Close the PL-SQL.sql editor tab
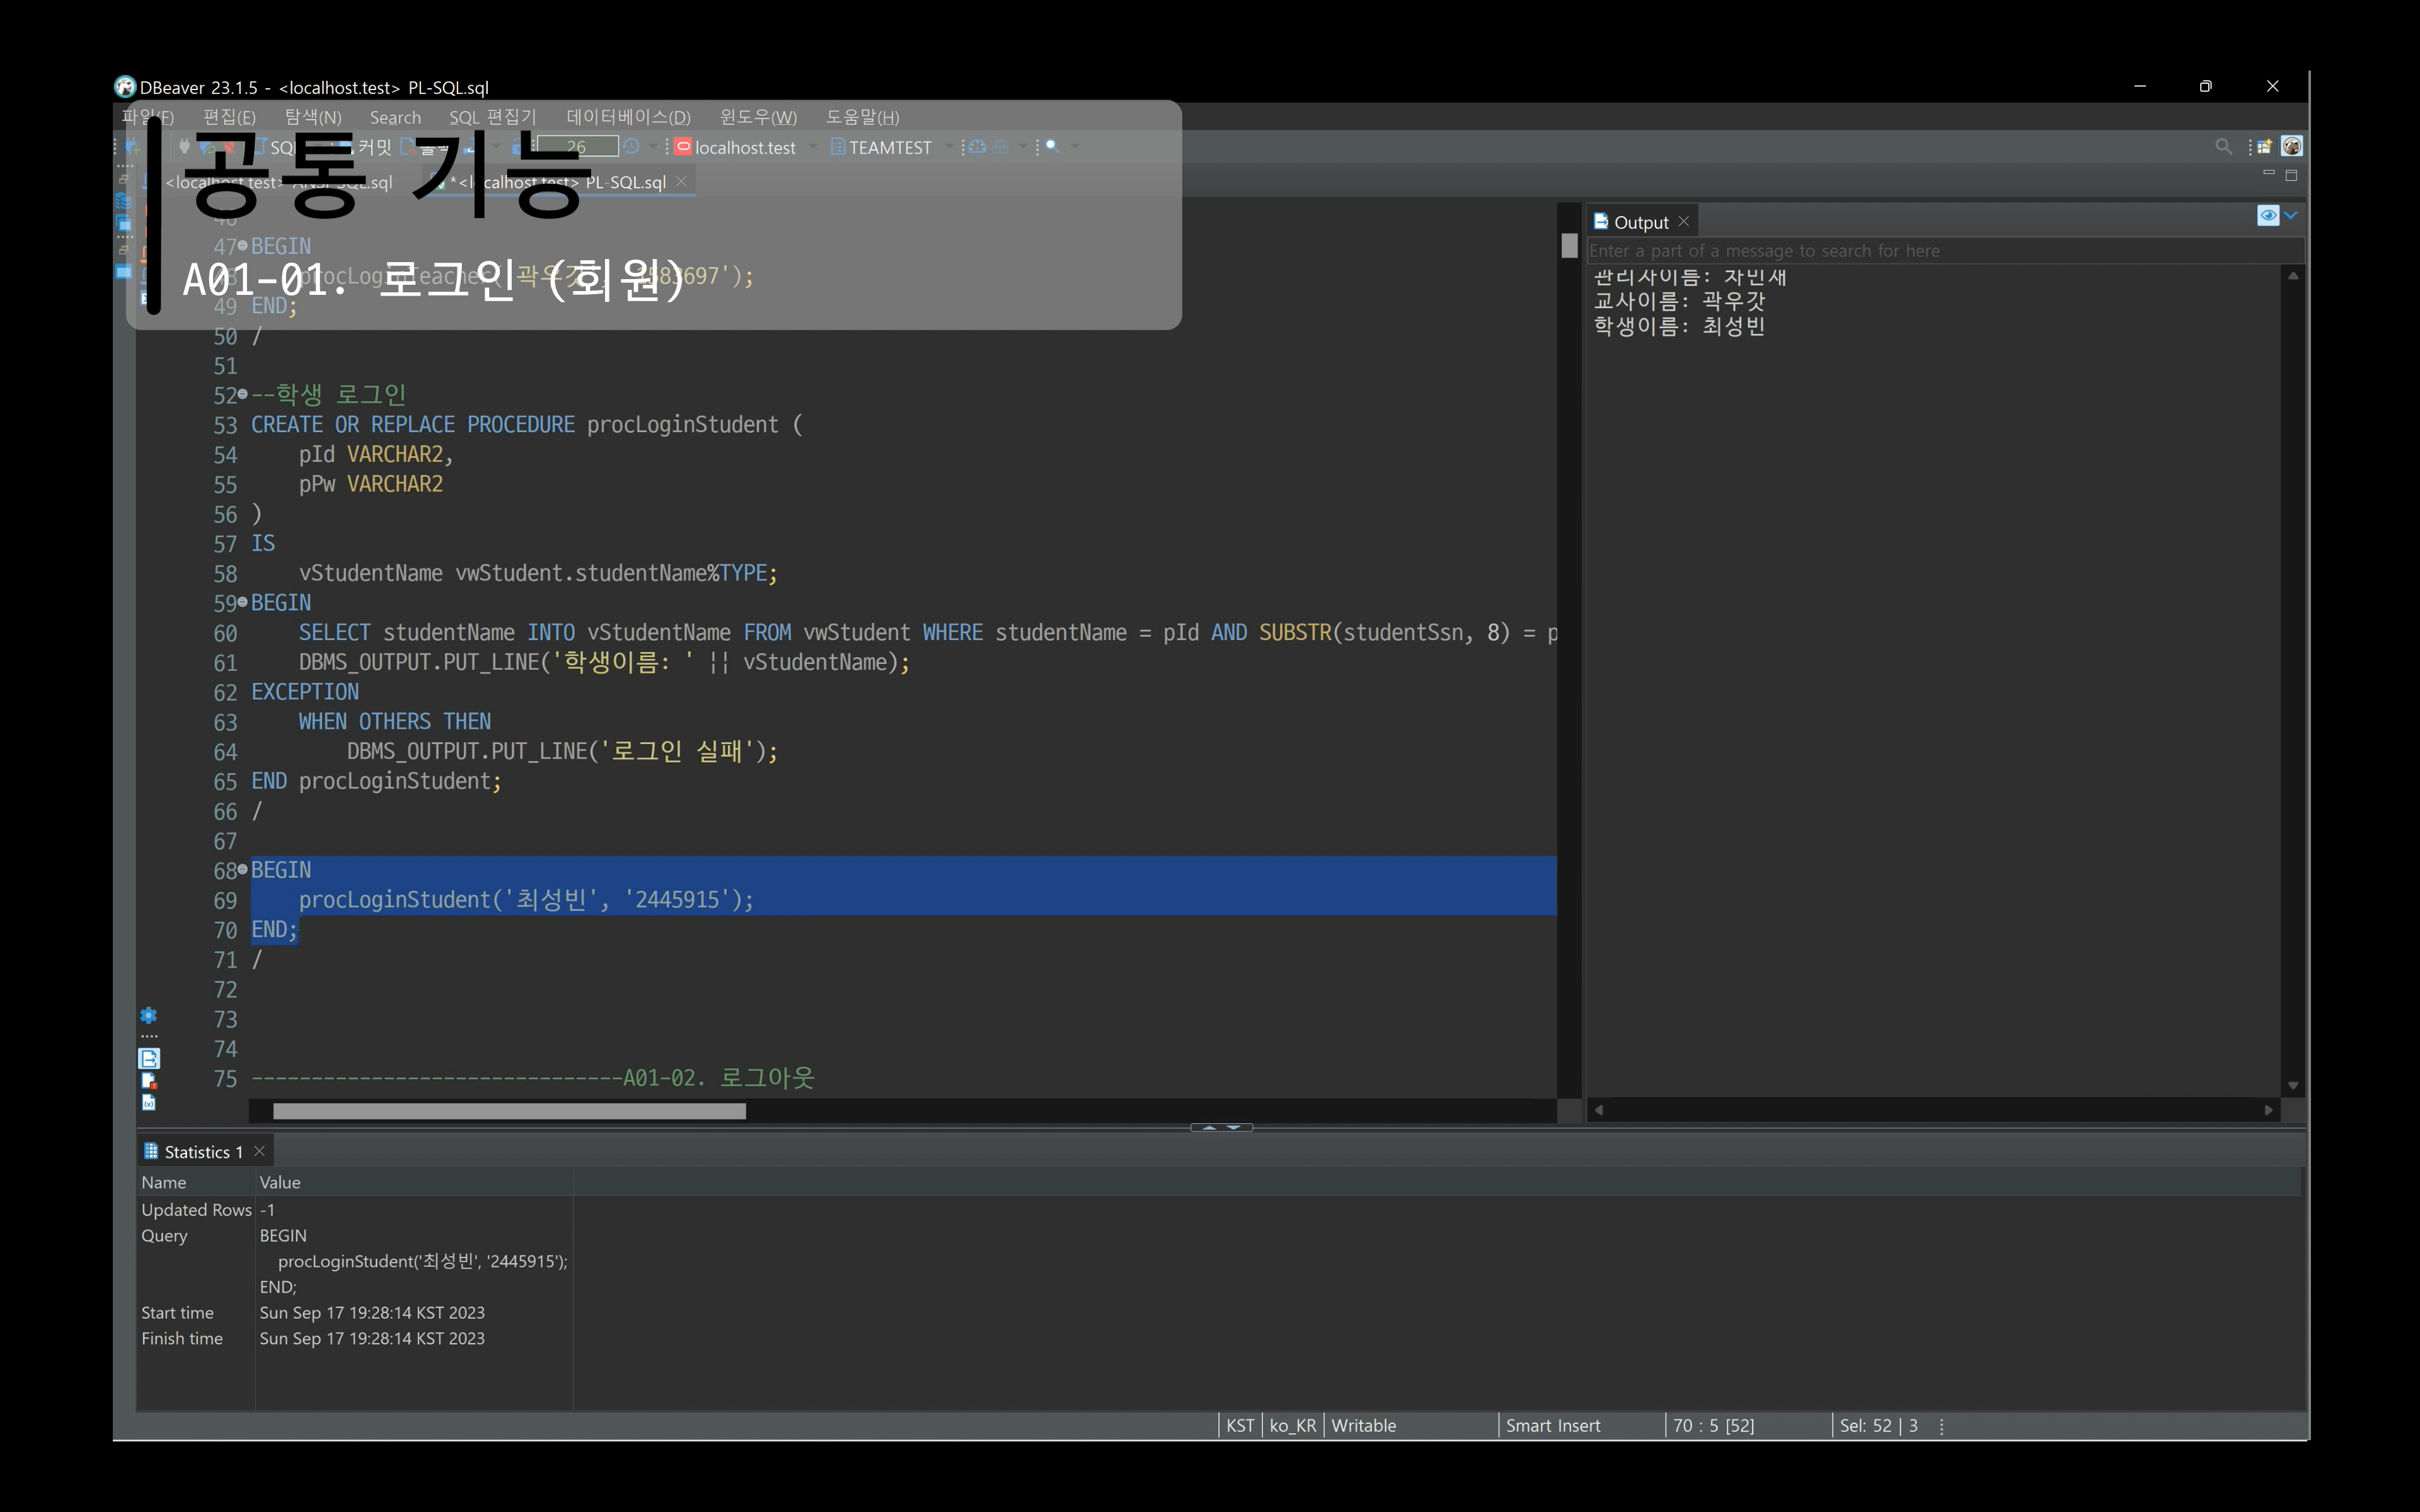Screen dimensions: 2420x1512 pos(681,181)
